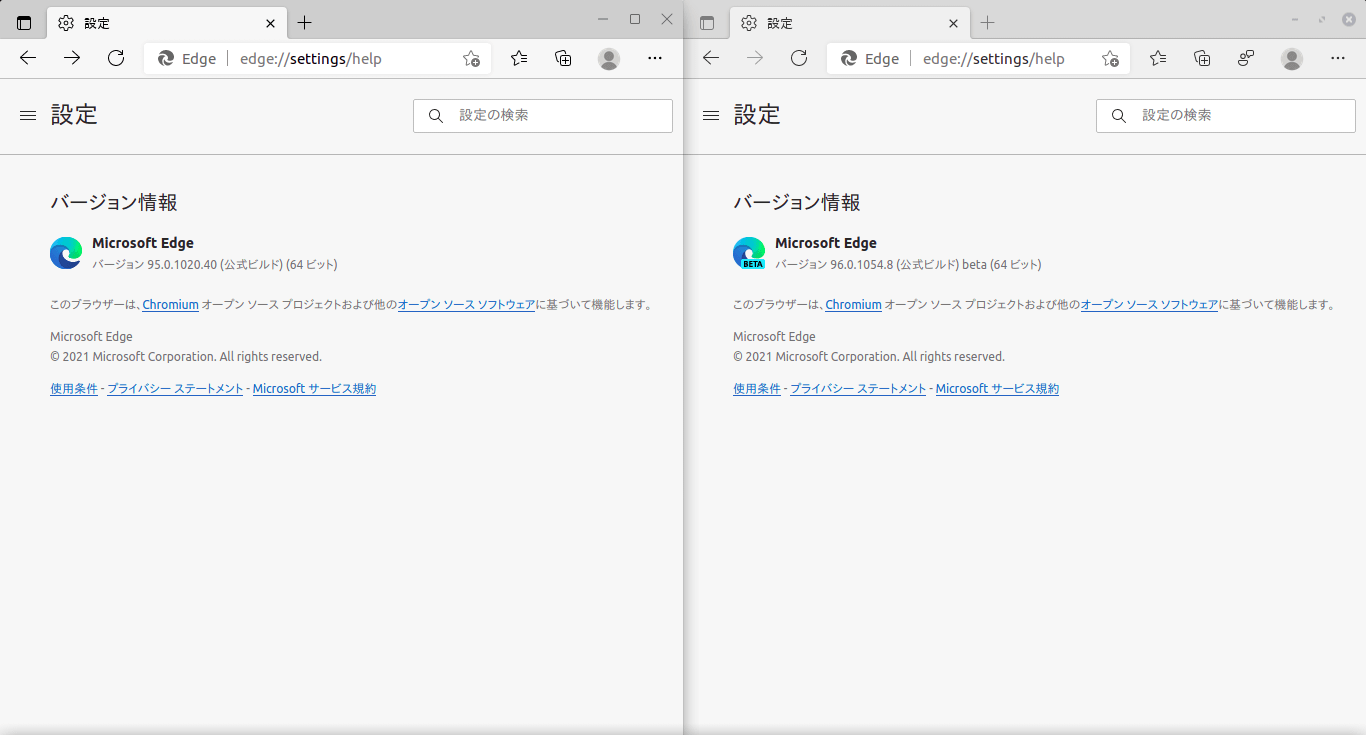Open tab actions menu in right Edge Beta window
Viewport: 1366px width, 735px height.
coord(707,23)
